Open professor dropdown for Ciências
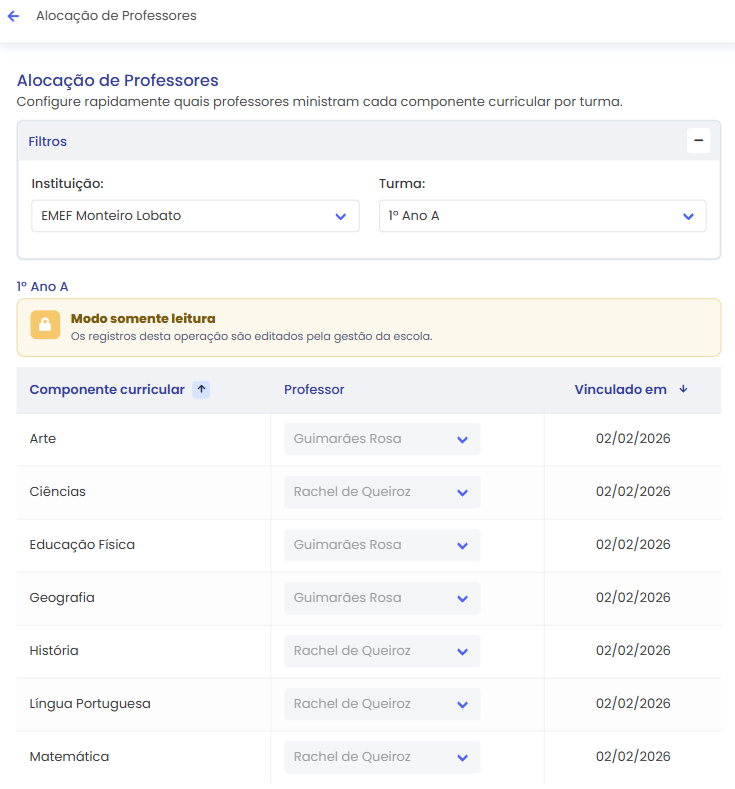 (x=382, y=492)
